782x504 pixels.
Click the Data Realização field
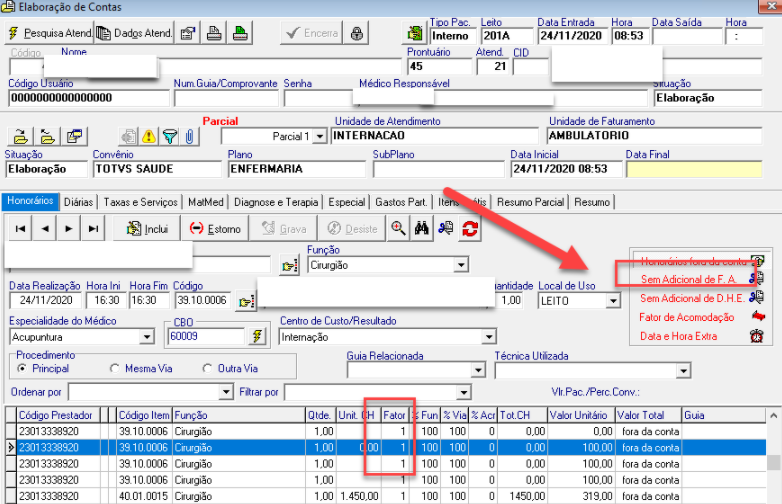click(x=45, y=300)
